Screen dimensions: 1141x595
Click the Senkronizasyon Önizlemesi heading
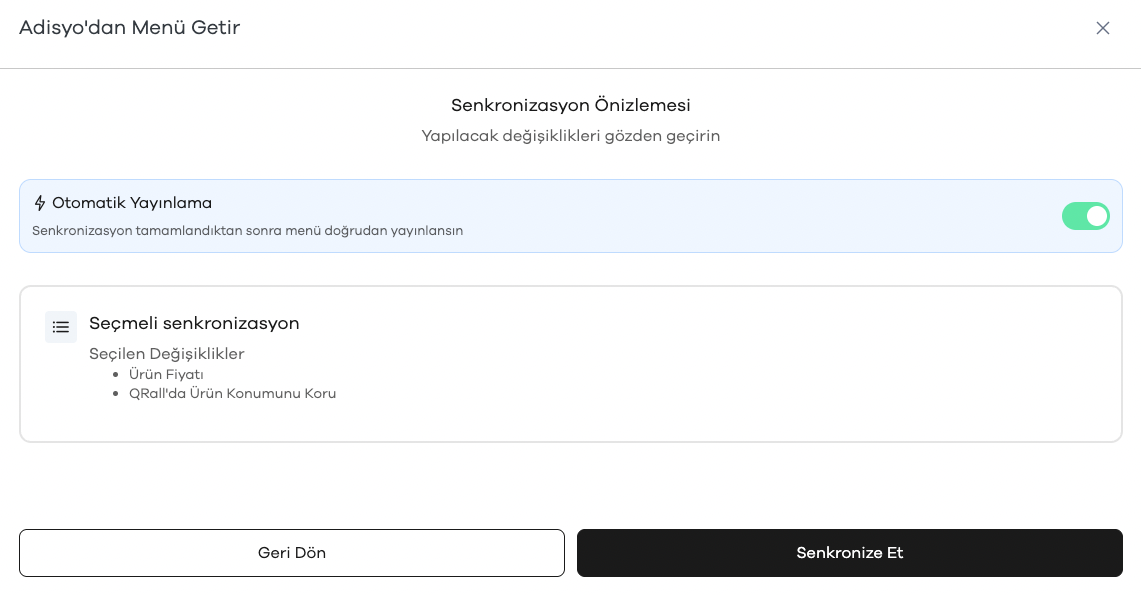pyautogui.click(x=570, y=105)
